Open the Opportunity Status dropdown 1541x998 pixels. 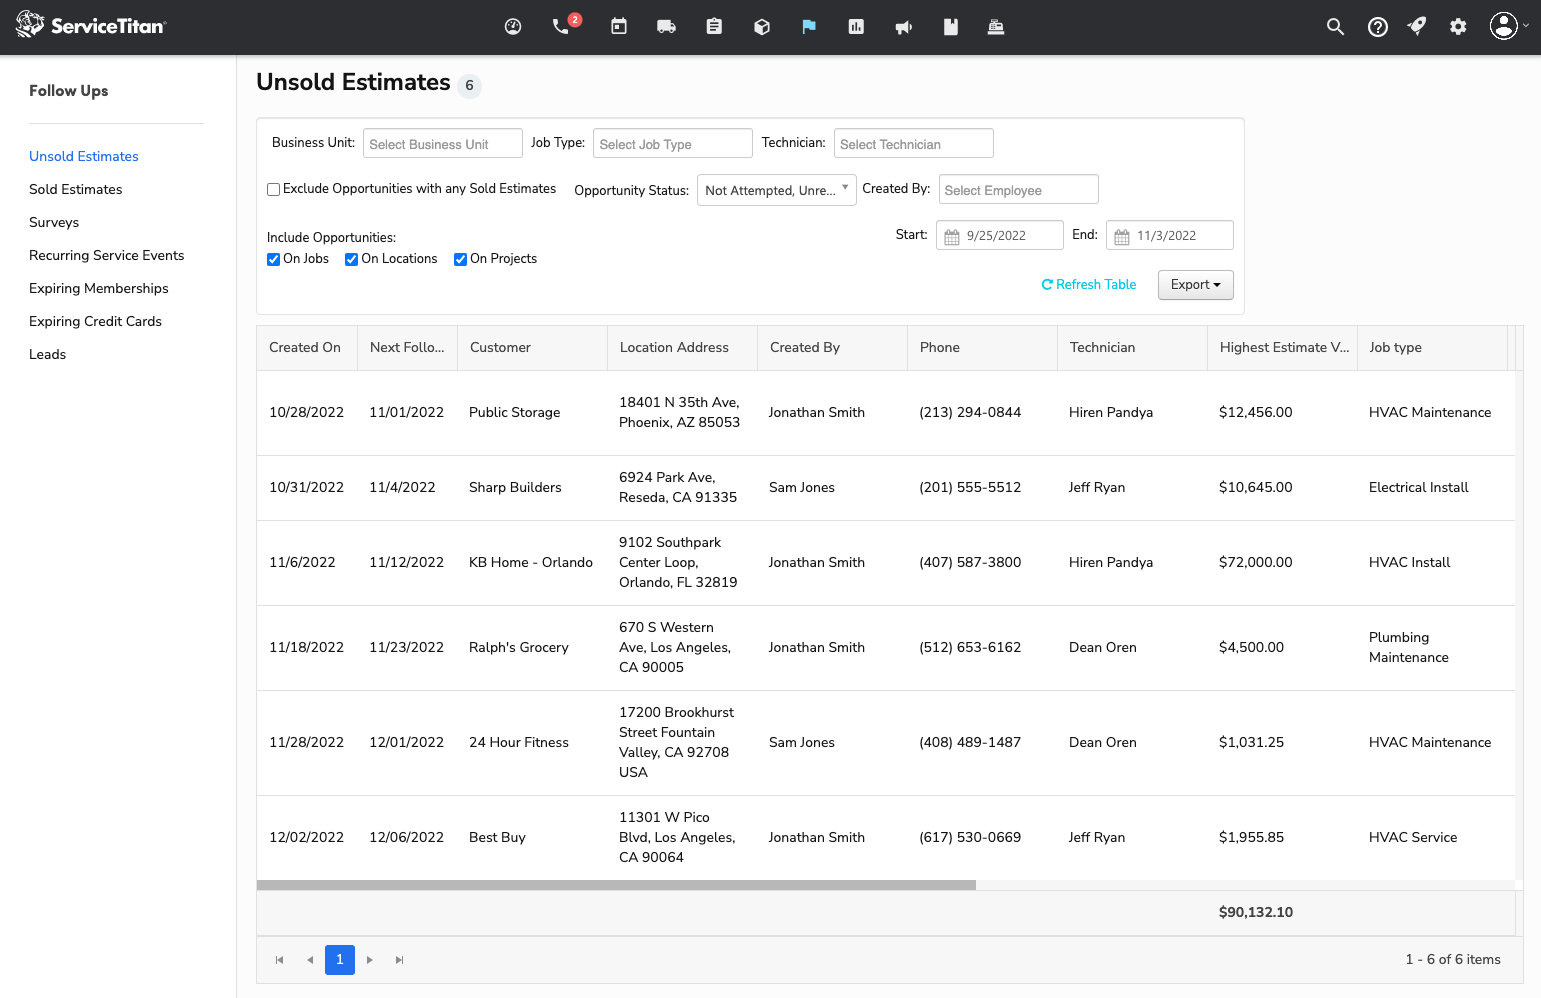(x=776, y=190)
